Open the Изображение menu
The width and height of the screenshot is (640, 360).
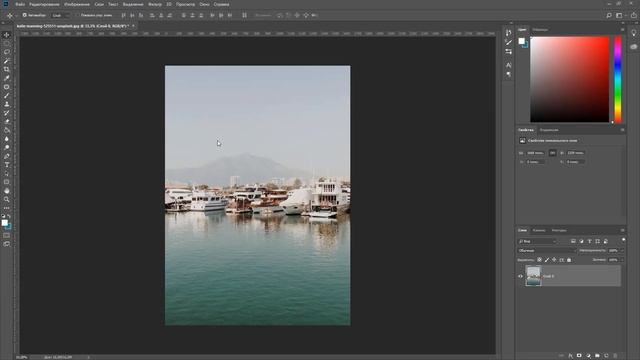tap(77, 4)
